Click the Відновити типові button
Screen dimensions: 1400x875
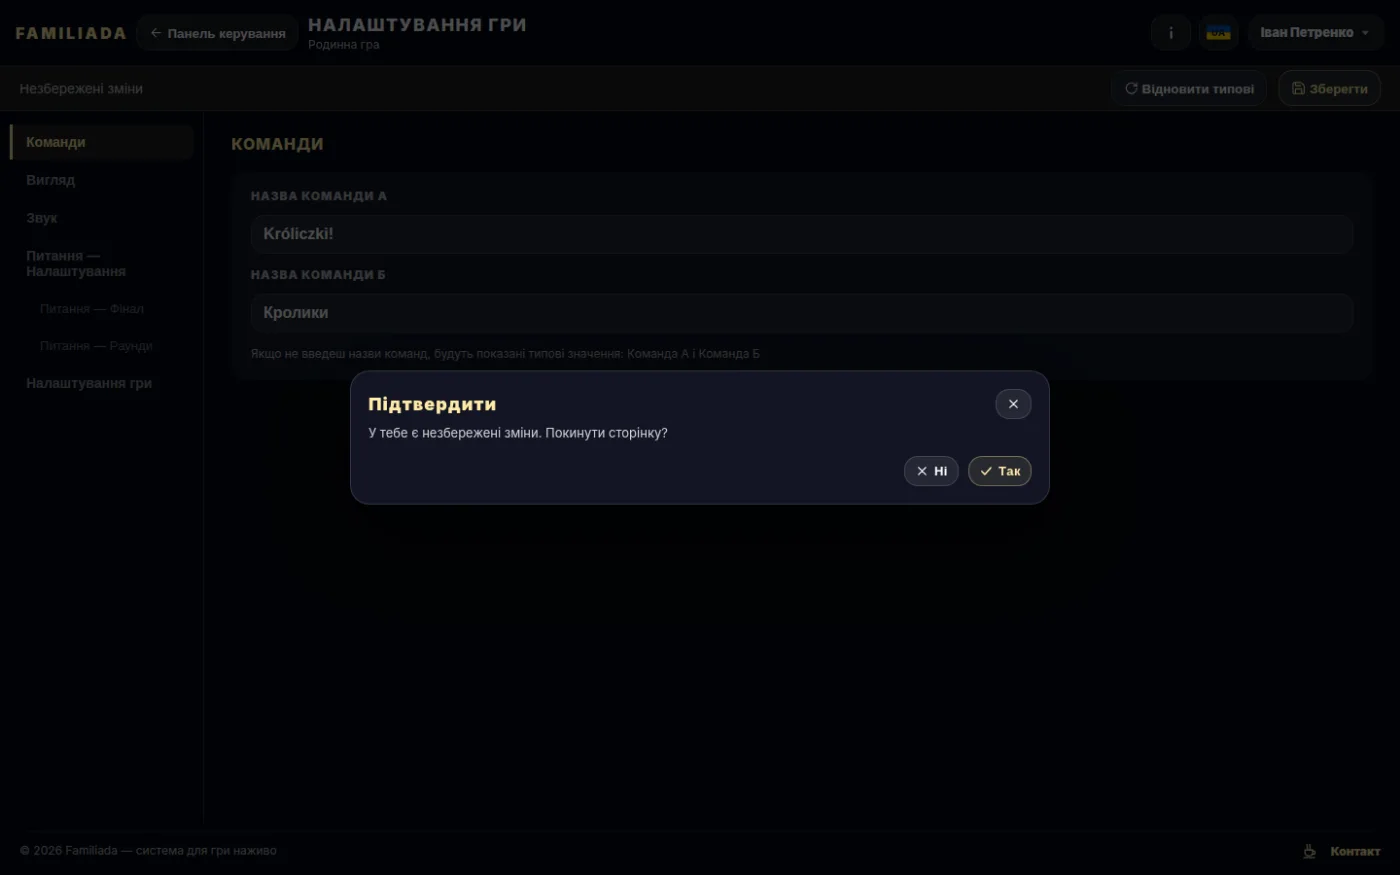(x=1189, y=88)
